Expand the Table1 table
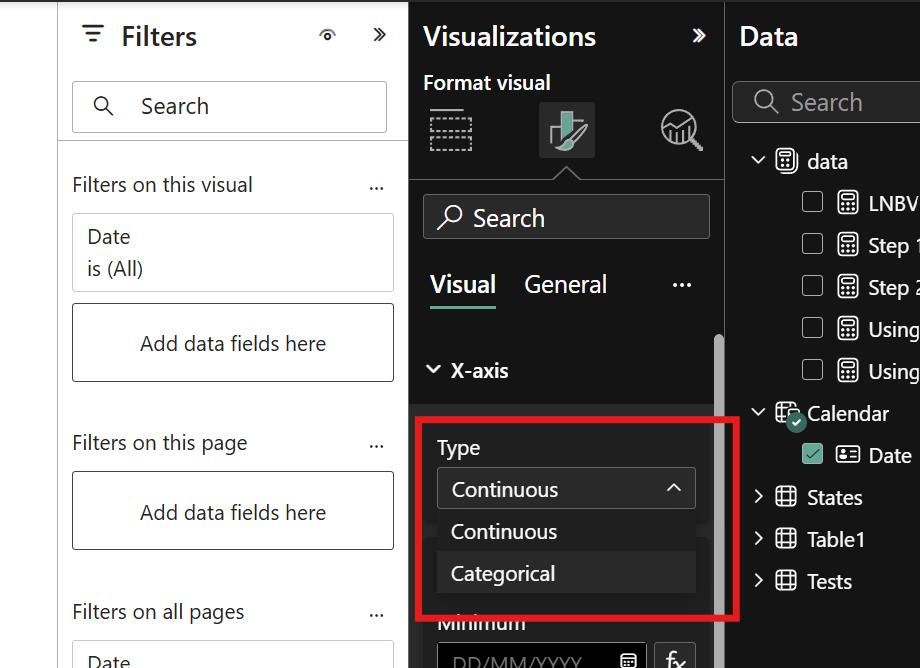This screenshot has width=920, height=668. tap(758, 538)
